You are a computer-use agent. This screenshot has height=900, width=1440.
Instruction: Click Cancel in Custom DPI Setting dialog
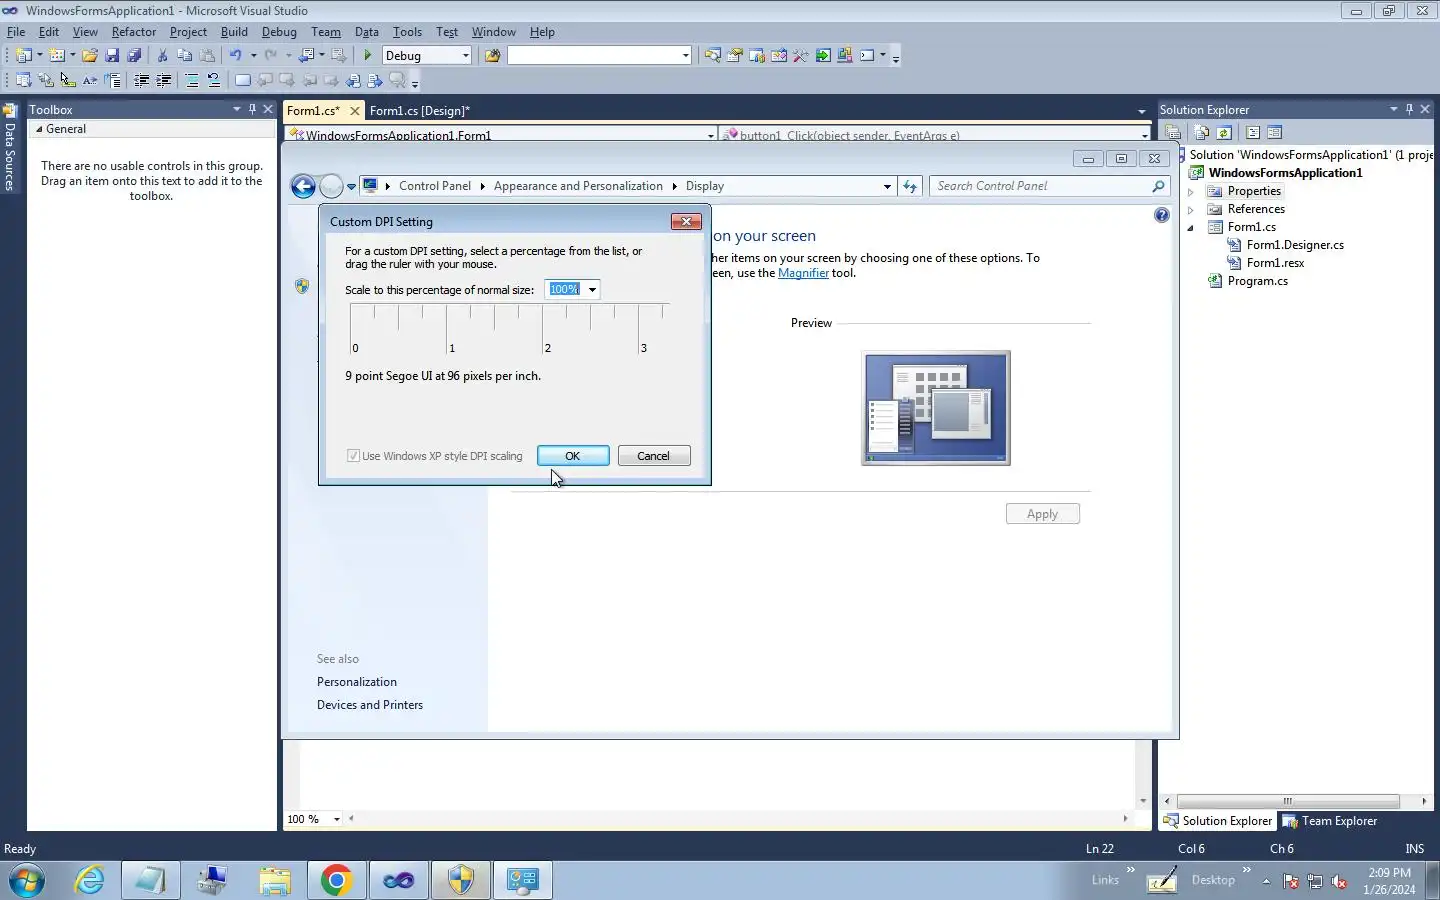pyautogui.click(x=654, y=456)
